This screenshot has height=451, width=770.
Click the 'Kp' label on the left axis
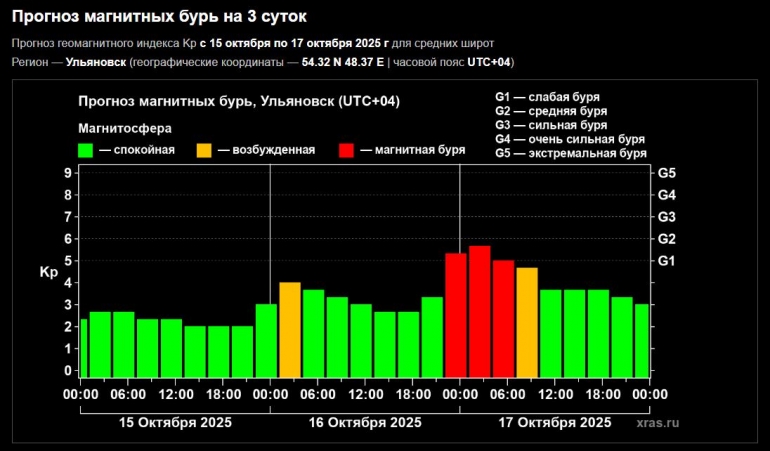tap(47, 272)
